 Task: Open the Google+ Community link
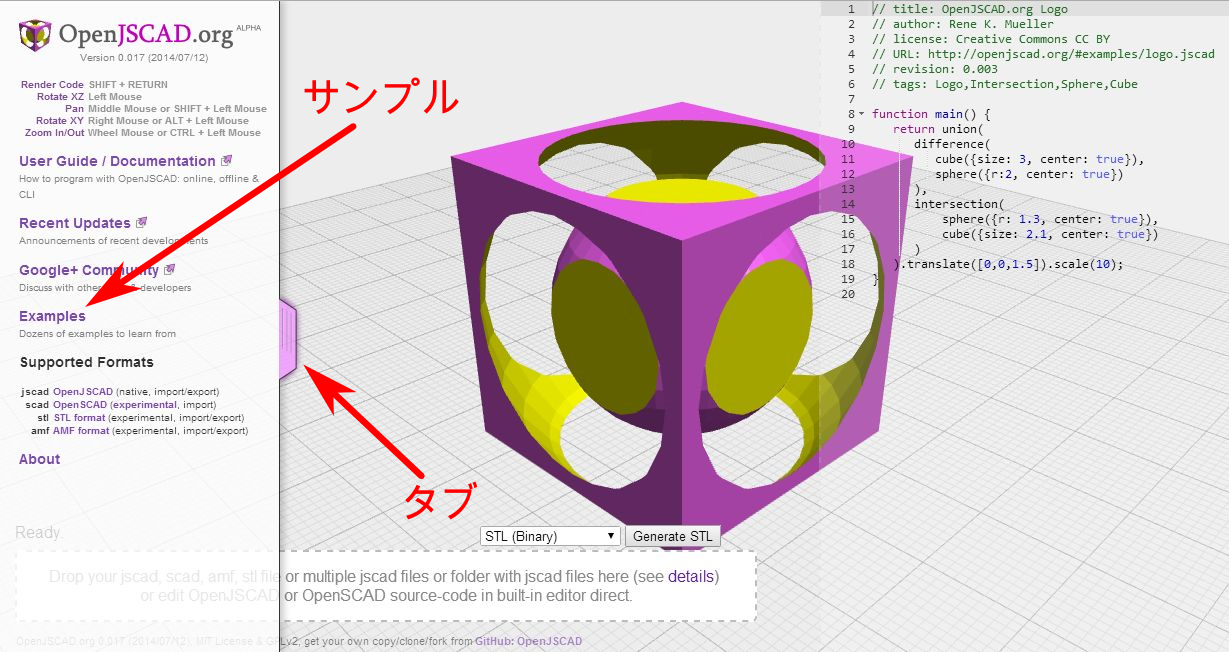click(x=89, y=270)
